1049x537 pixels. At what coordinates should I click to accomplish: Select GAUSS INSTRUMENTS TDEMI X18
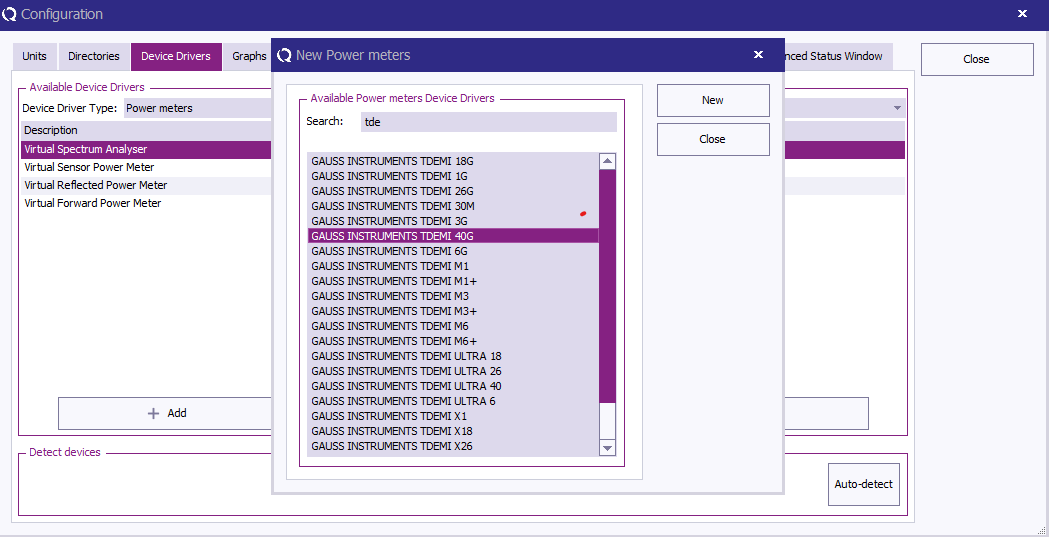(x=453, y=431)
